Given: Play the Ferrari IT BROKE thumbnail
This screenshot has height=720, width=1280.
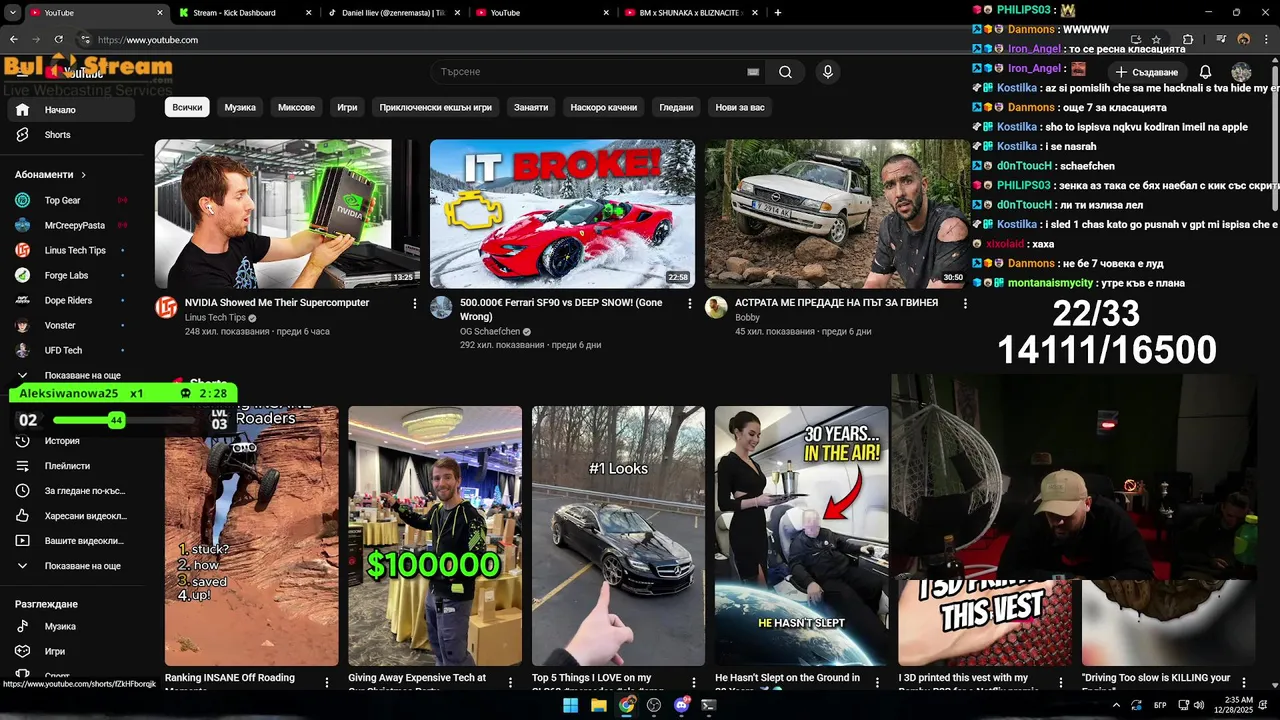Looking at the screenshot, I should tap(562, 214).
